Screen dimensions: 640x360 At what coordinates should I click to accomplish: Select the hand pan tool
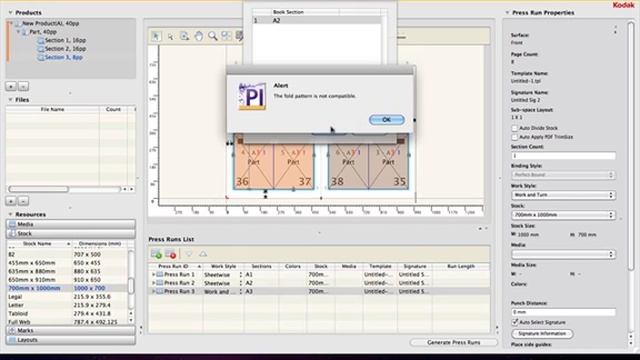coord(198,36)
